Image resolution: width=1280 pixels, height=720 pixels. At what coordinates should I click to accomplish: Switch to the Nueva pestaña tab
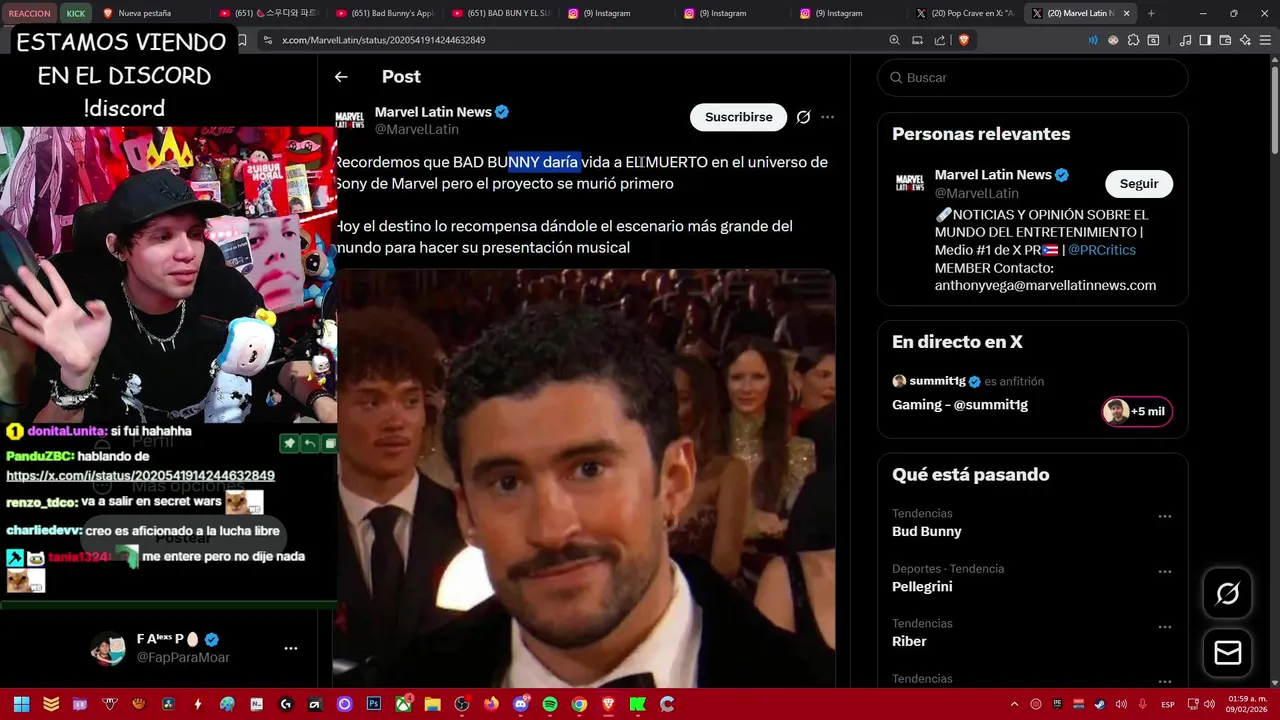[151, 13]
